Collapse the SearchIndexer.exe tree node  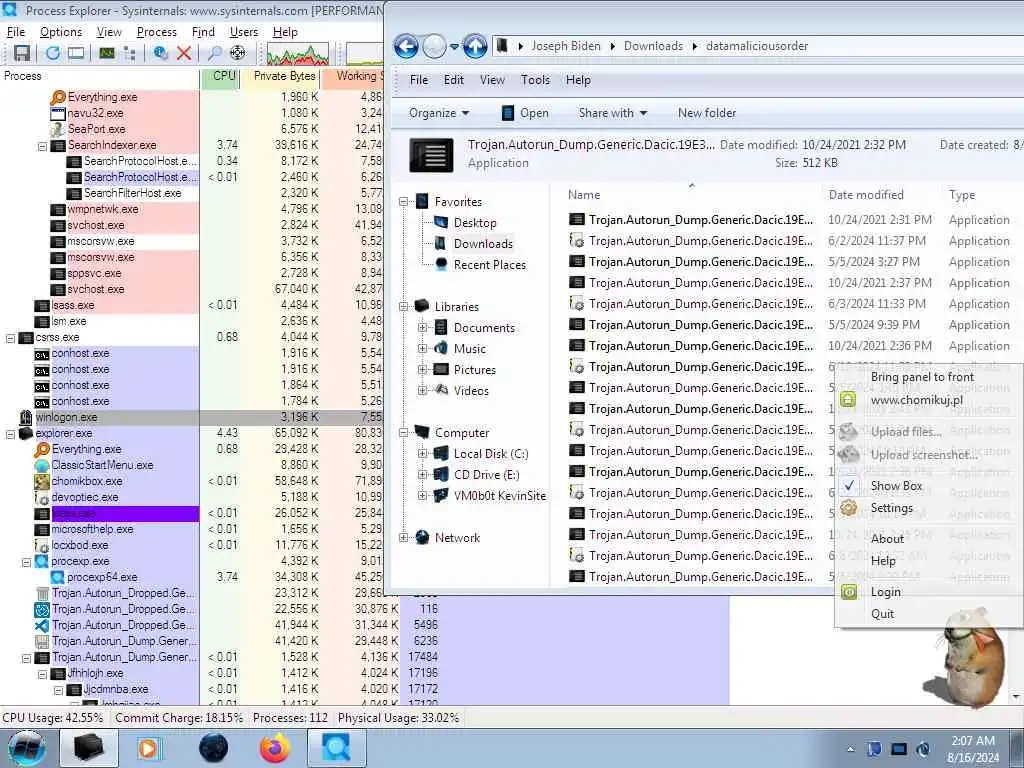tap(42, 146)
